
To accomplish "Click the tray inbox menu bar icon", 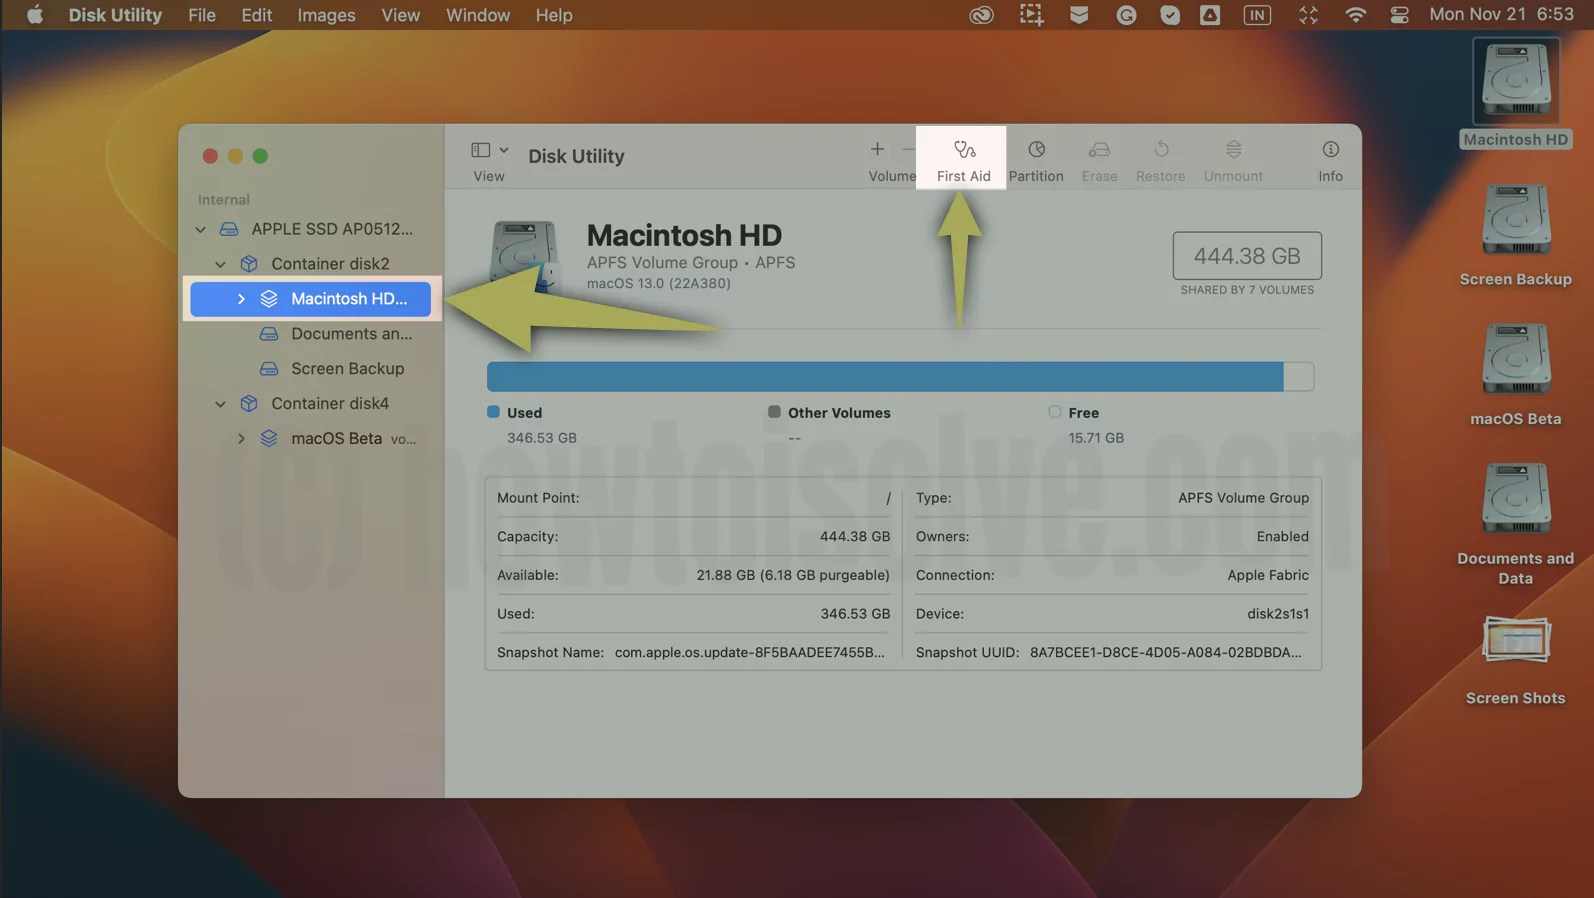I will pos(1079,15).
